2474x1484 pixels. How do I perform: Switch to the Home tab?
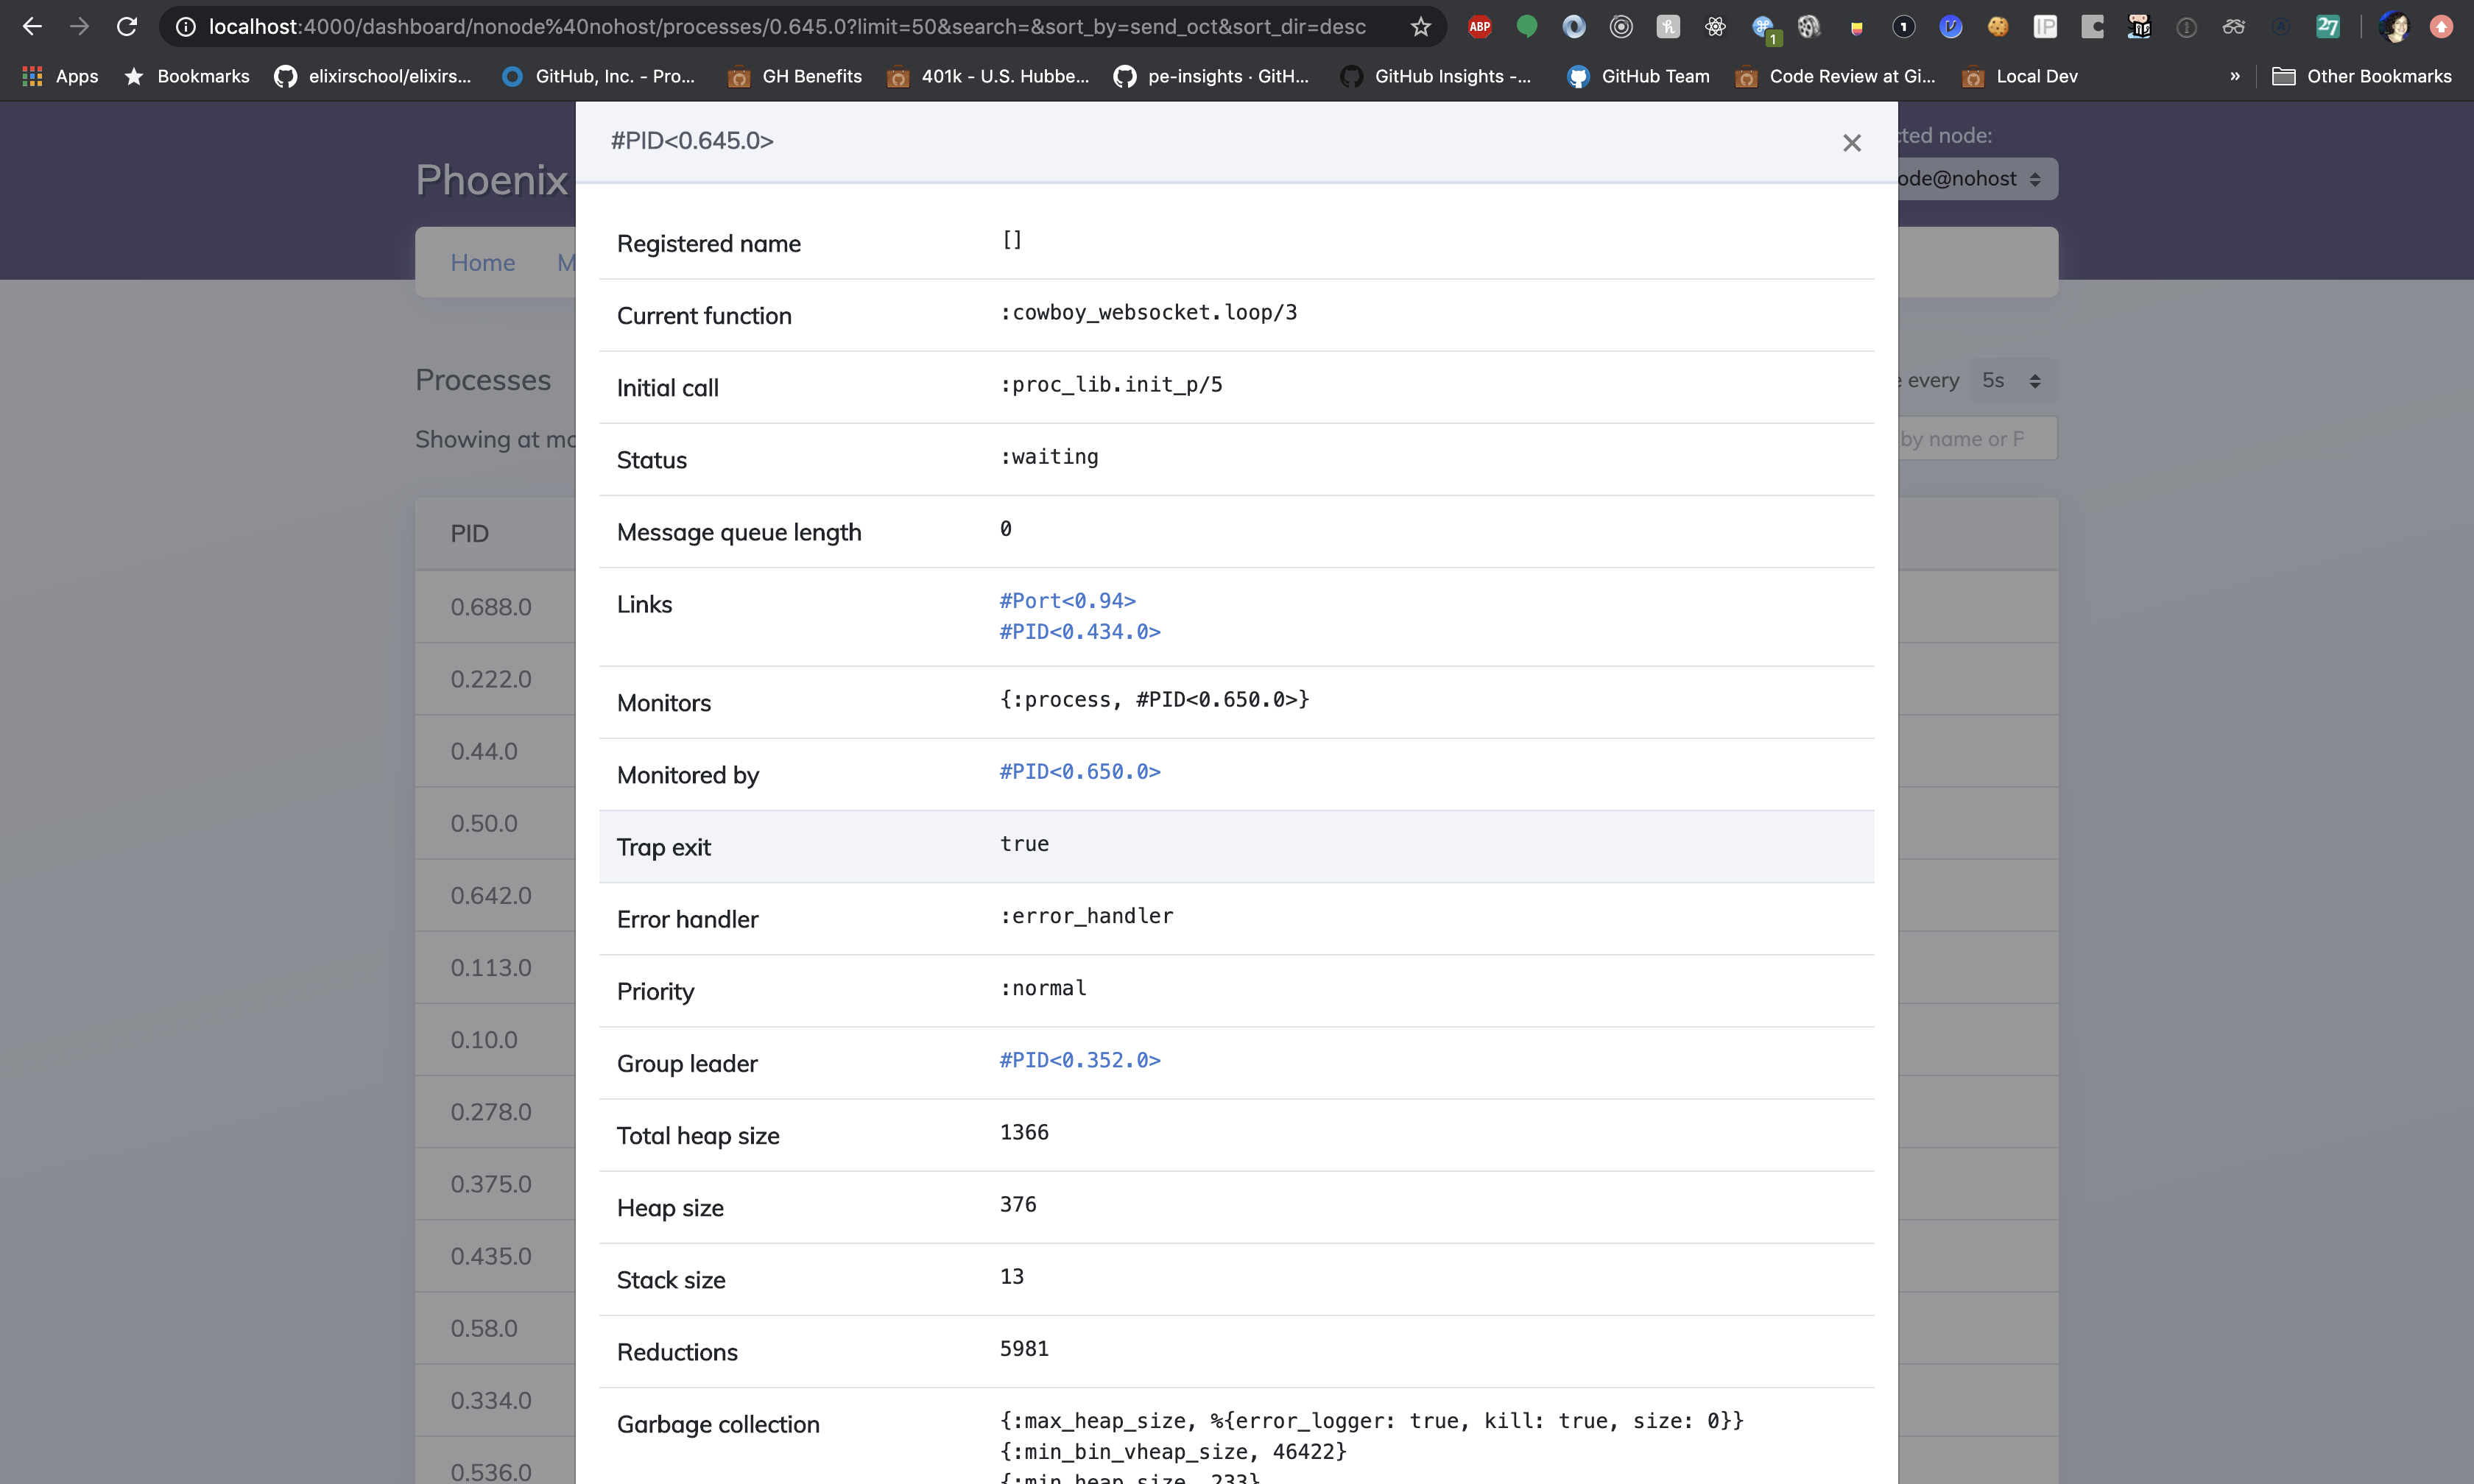[482, 263]
